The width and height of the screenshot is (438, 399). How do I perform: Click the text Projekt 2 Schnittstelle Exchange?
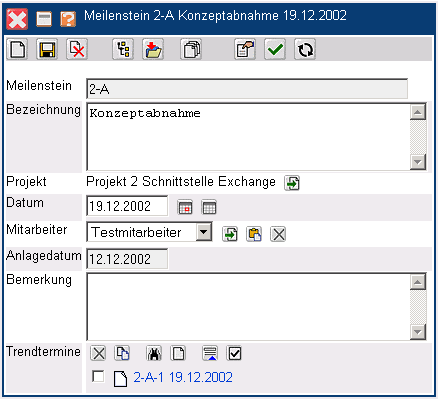181,182
